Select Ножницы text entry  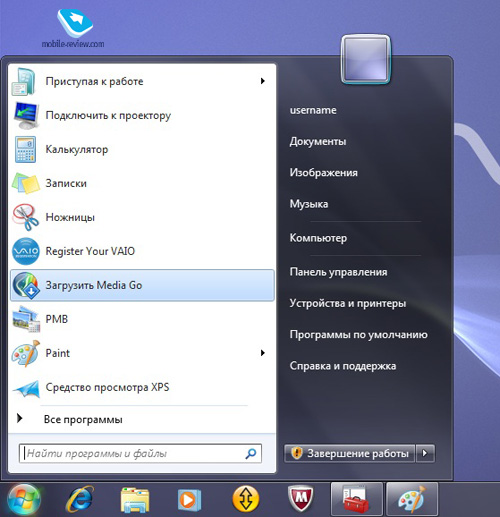[70, 217]
